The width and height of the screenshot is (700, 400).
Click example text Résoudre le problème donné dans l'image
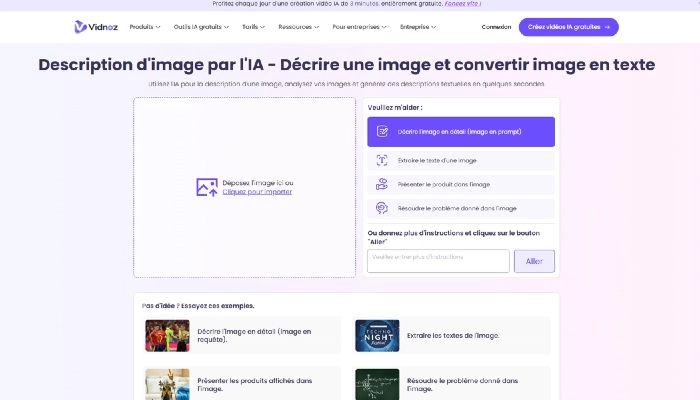coord(462,384)
